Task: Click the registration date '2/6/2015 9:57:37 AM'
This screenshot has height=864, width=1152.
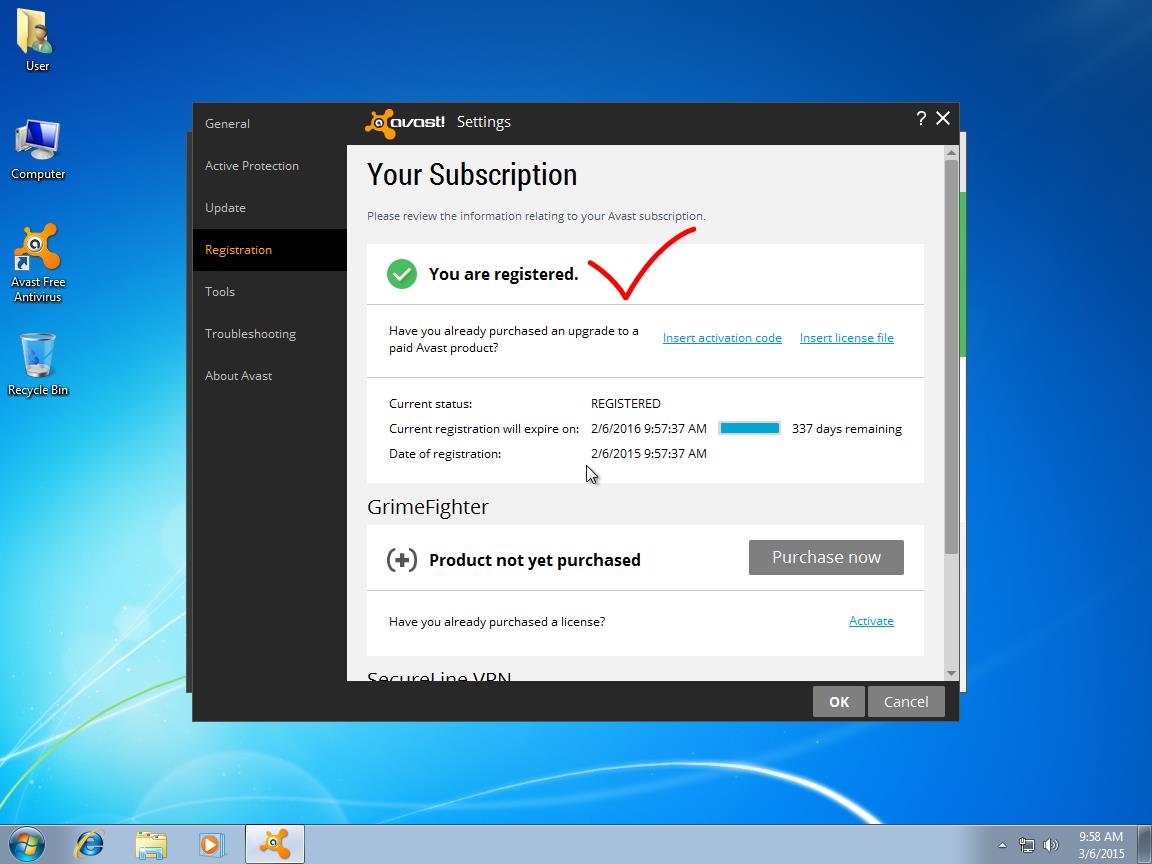Action: click(x=649, y=453)
